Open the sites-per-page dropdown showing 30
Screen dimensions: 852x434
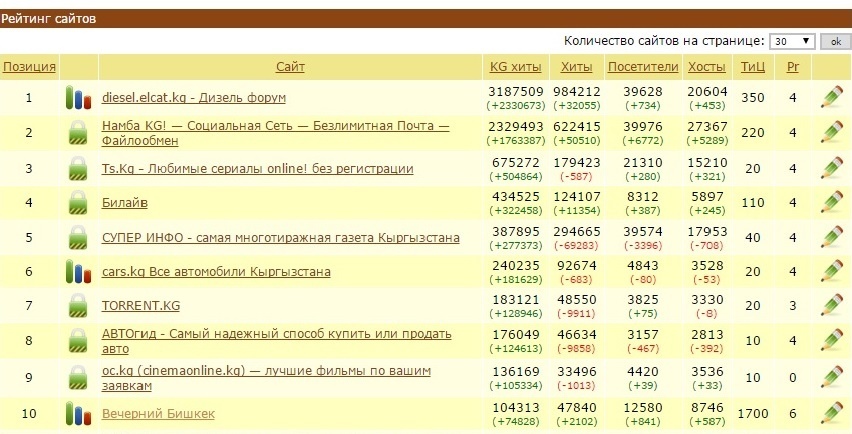(x=792, y=41)
